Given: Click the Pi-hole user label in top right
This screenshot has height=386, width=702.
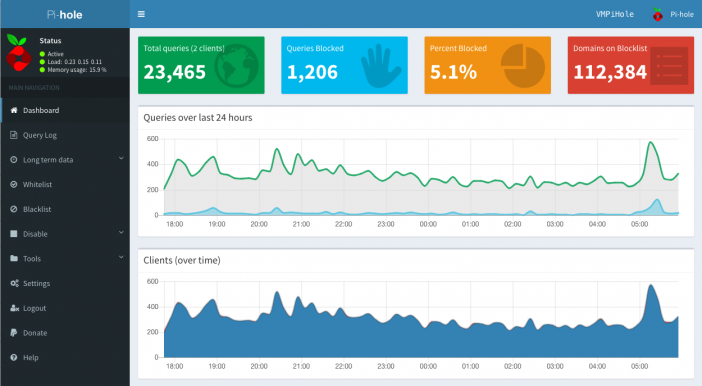Looking at the screenshot, I should coord(682,14).
